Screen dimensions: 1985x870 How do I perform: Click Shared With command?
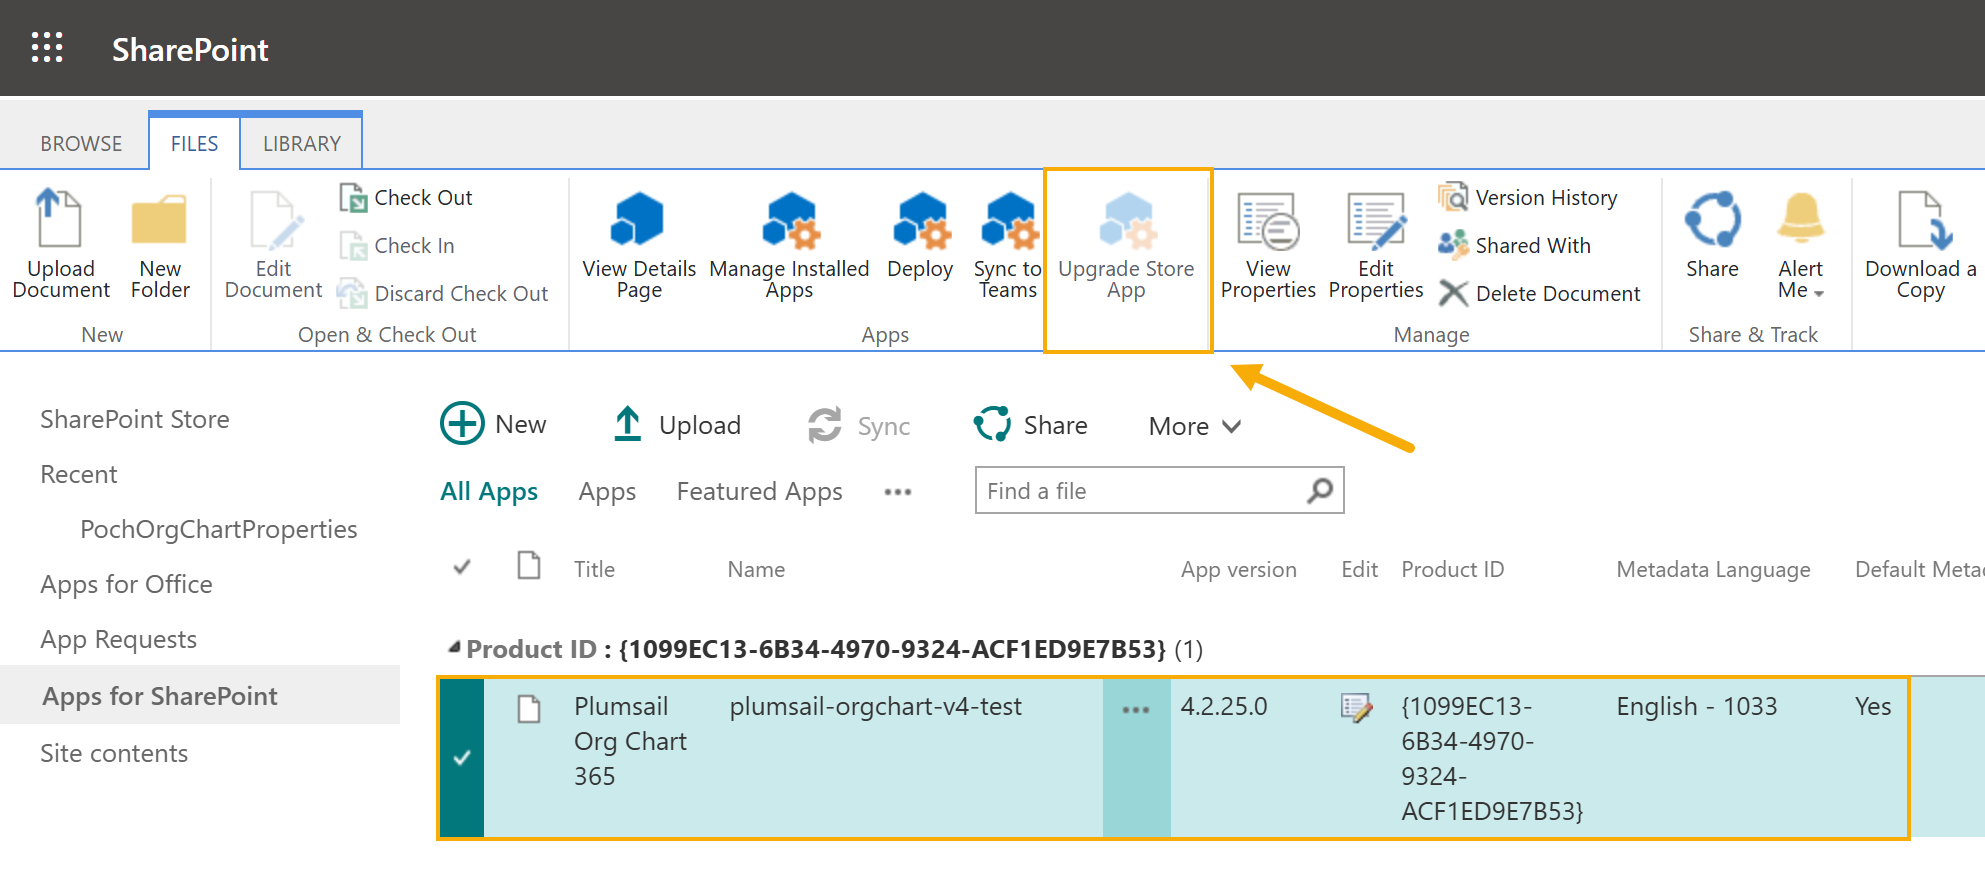(1514, 246)
